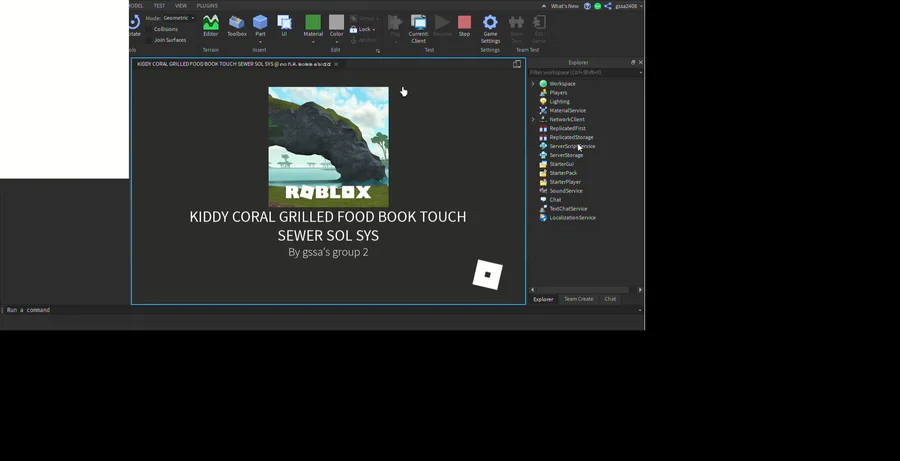Toggle the Collisions checkbox

(149, 29)
